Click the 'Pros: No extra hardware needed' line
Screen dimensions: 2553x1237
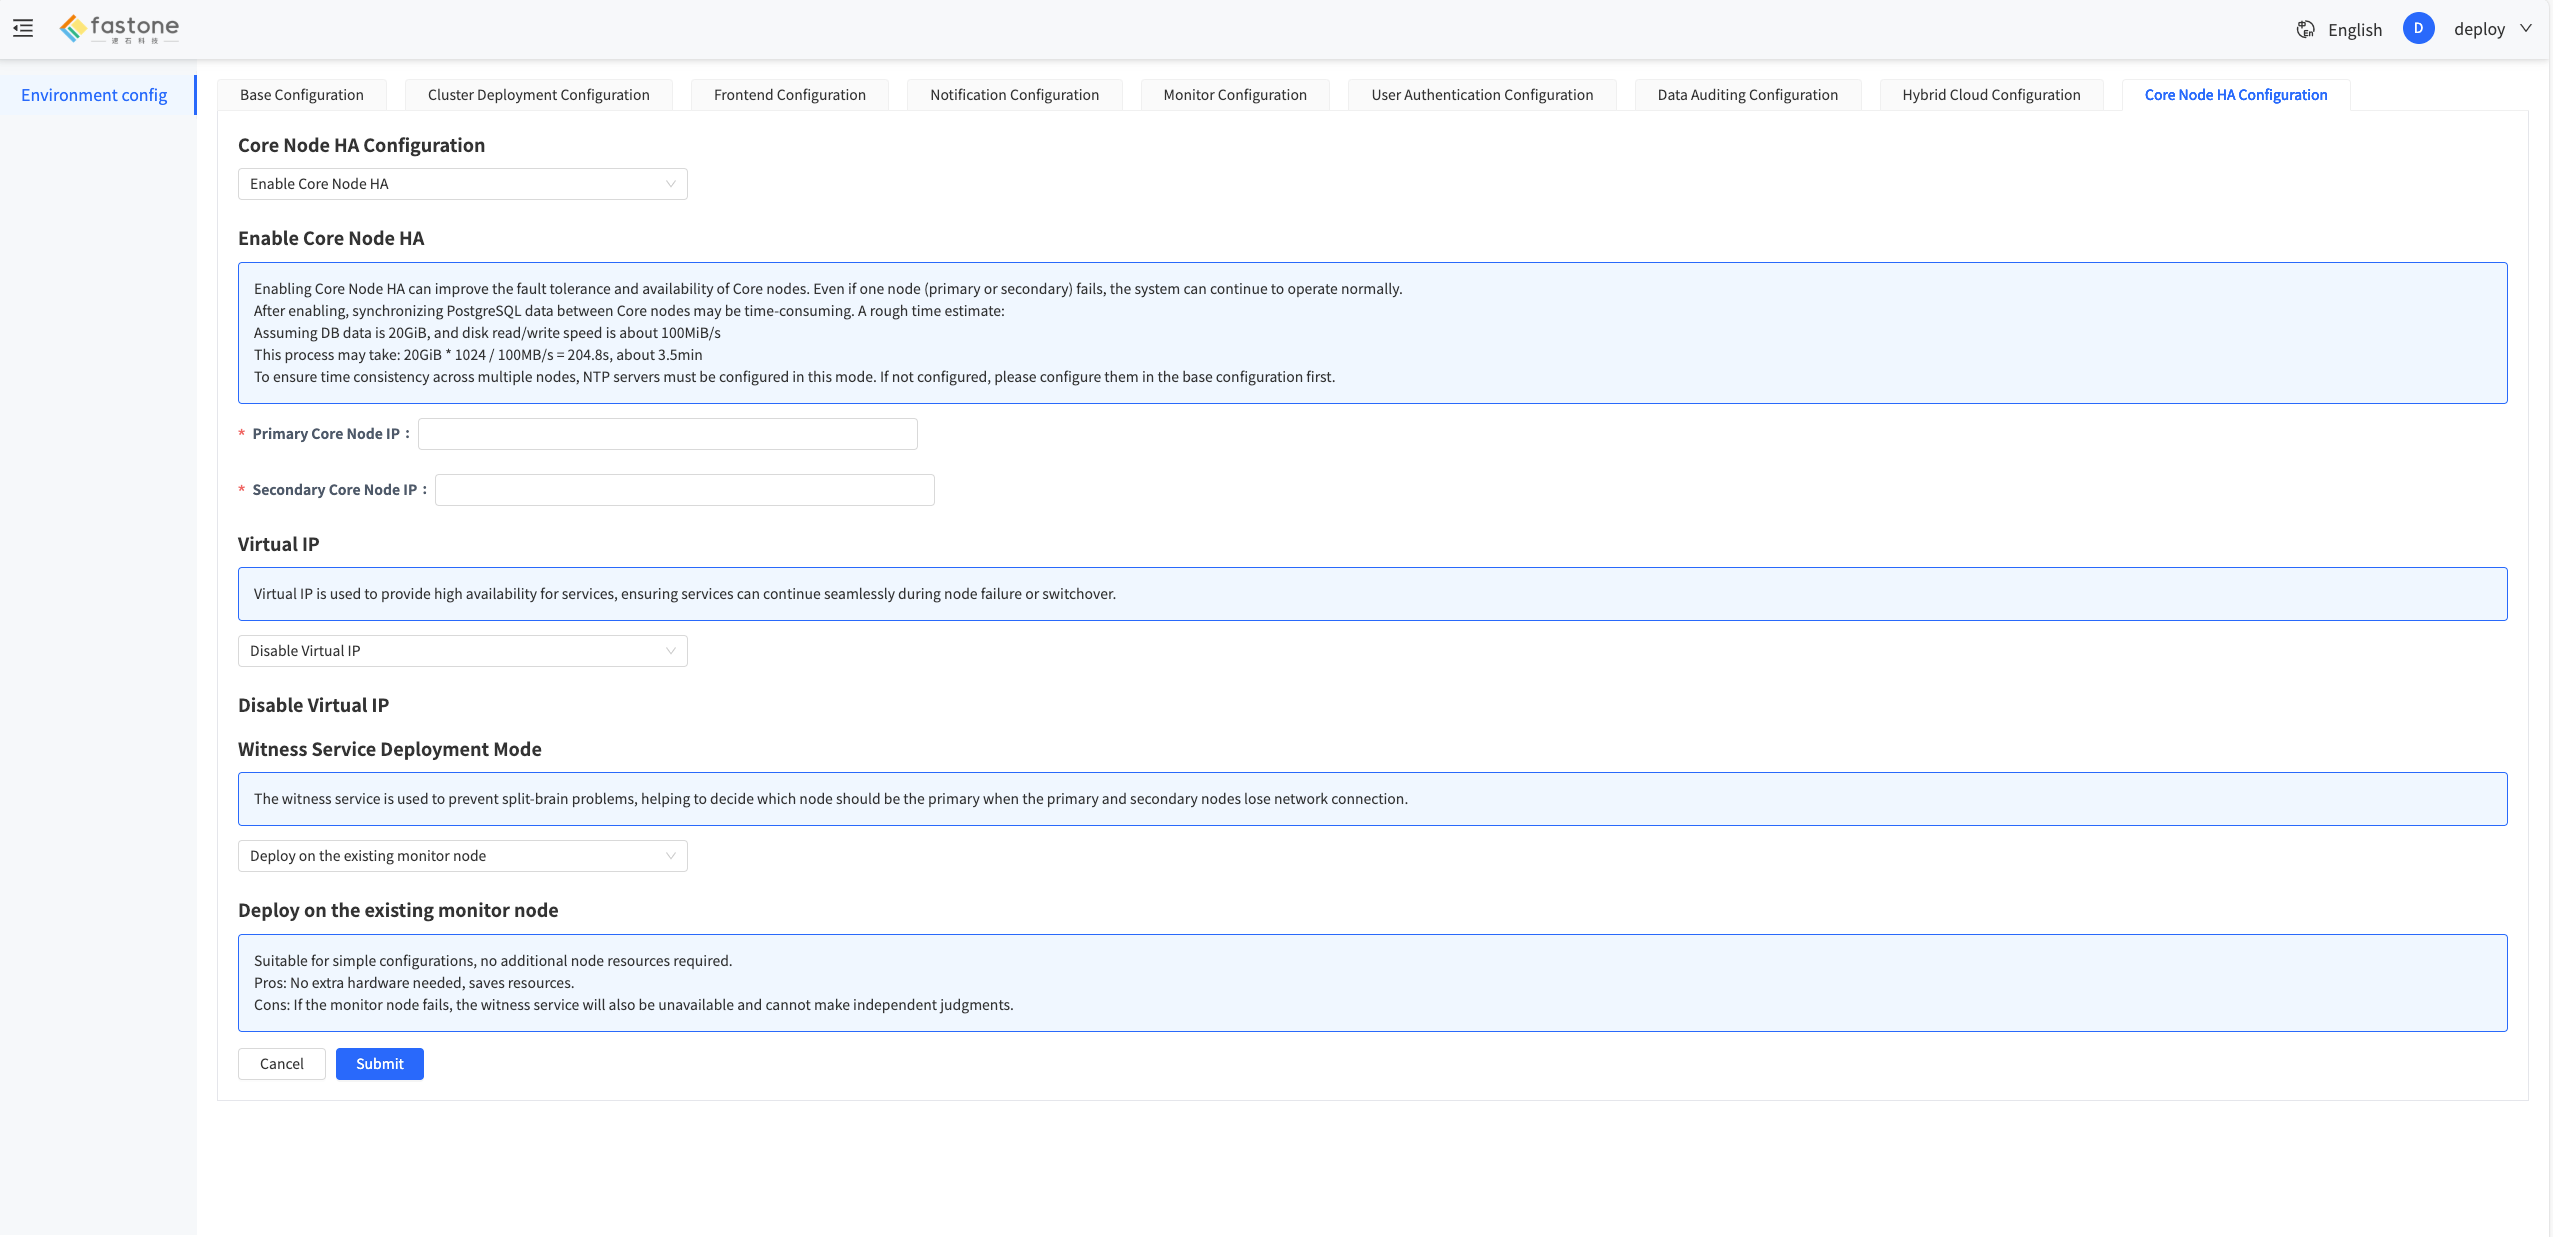[414, 983]
